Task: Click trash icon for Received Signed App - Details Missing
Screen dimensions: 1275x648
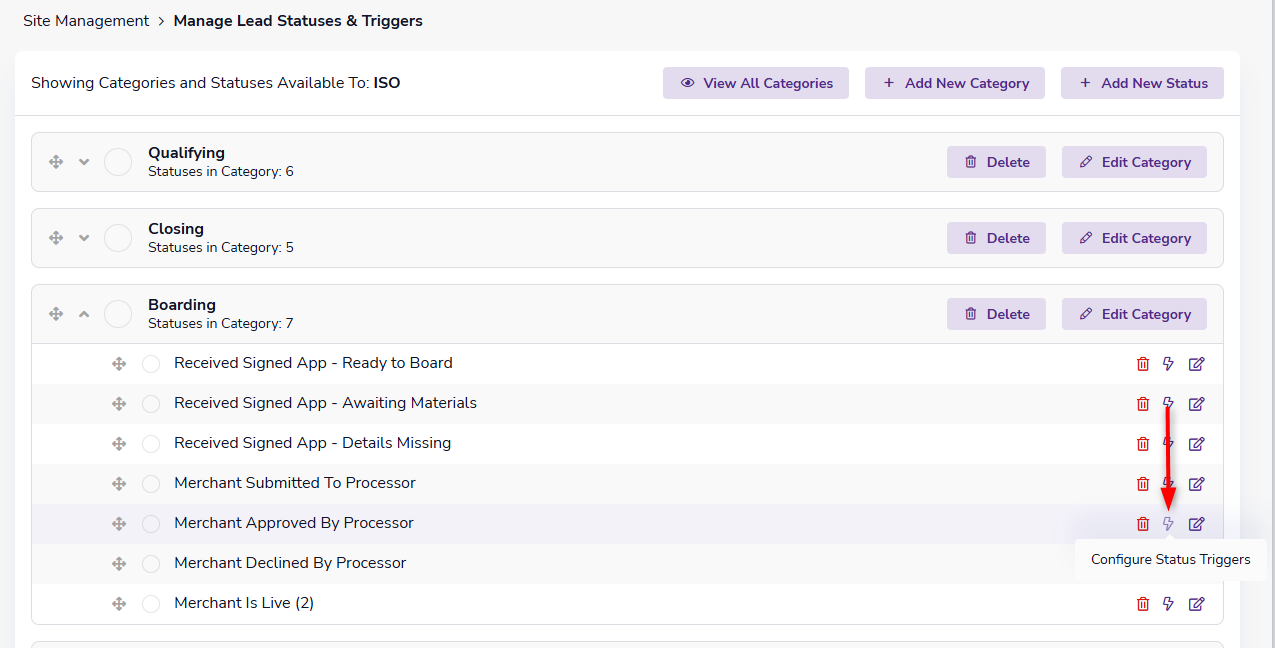Action: pos(1143,444)
